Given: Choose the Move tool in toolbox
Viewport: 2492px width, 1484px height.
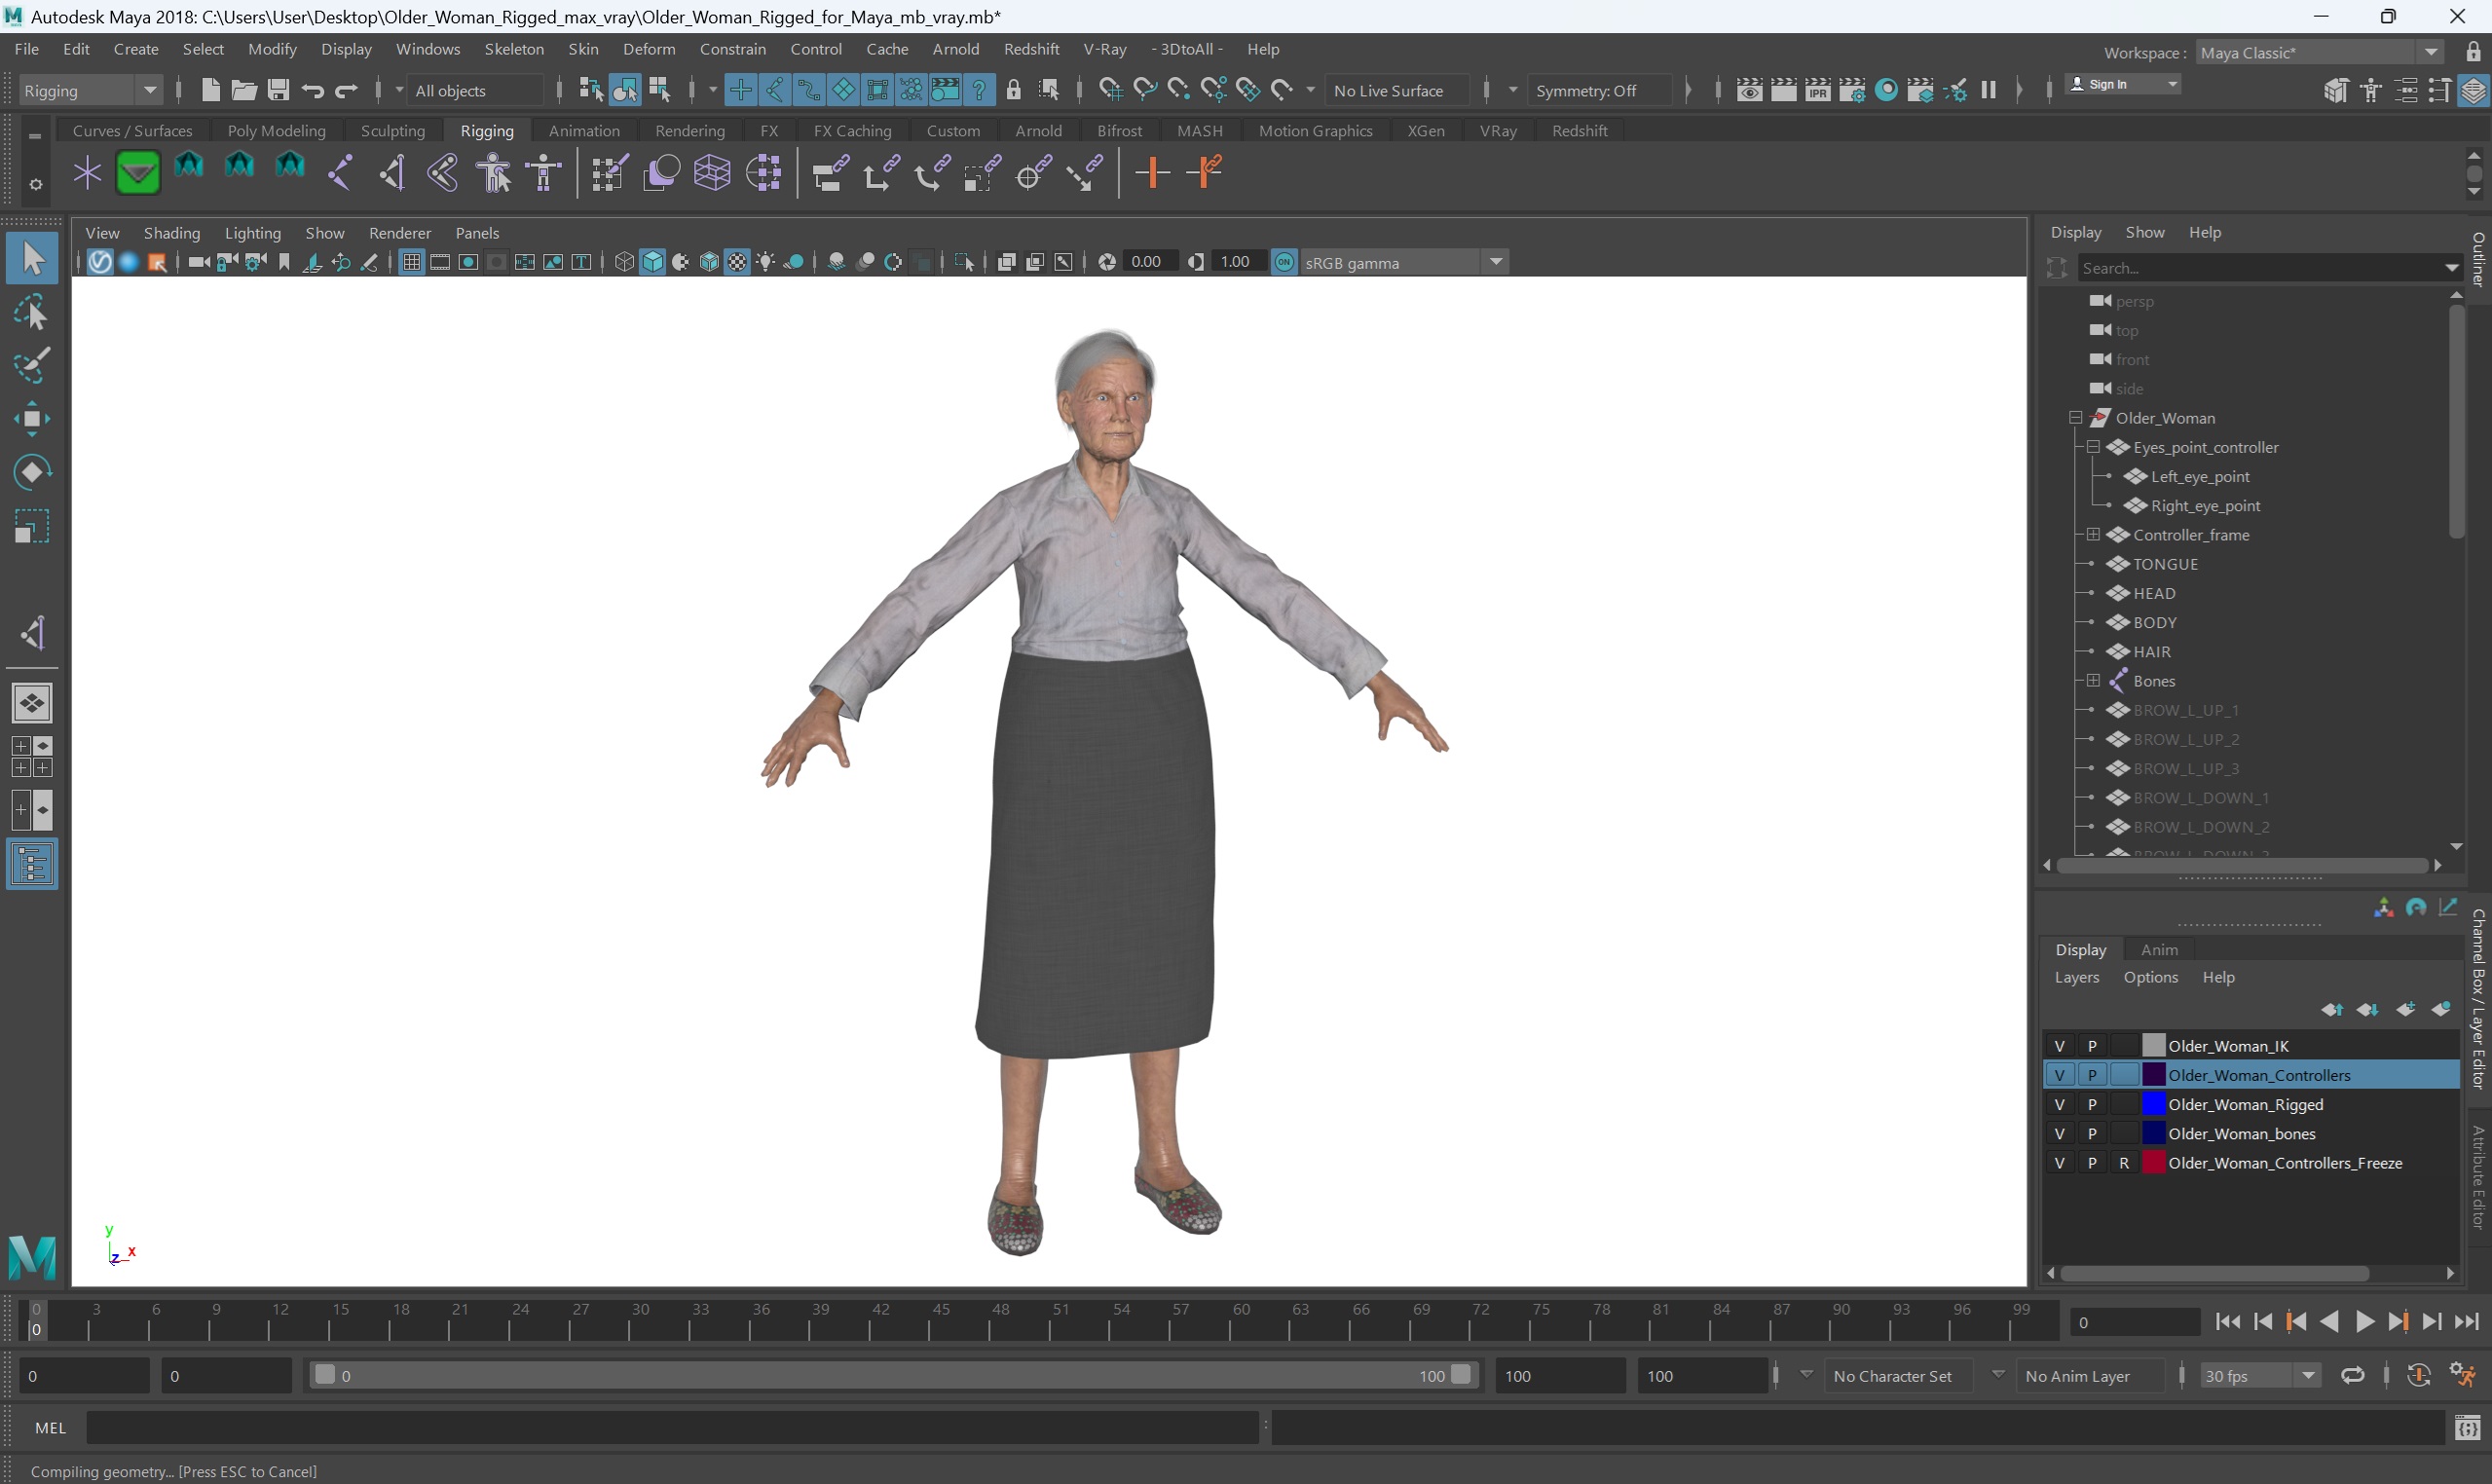Looking at the screenshot, I should tap(32, 419).
